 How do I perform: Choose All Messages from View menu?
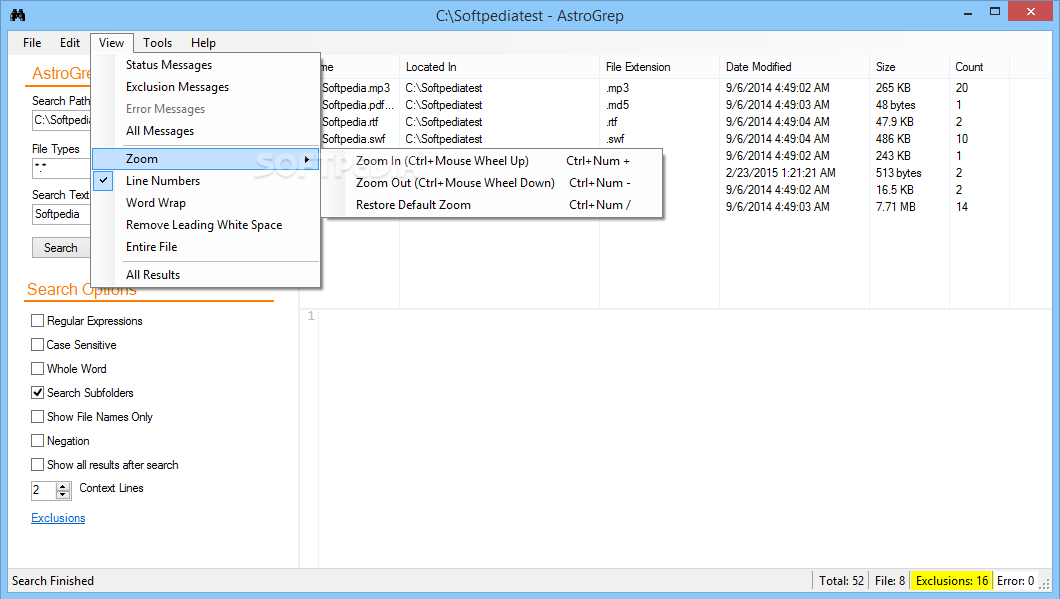tap(206, 130)
